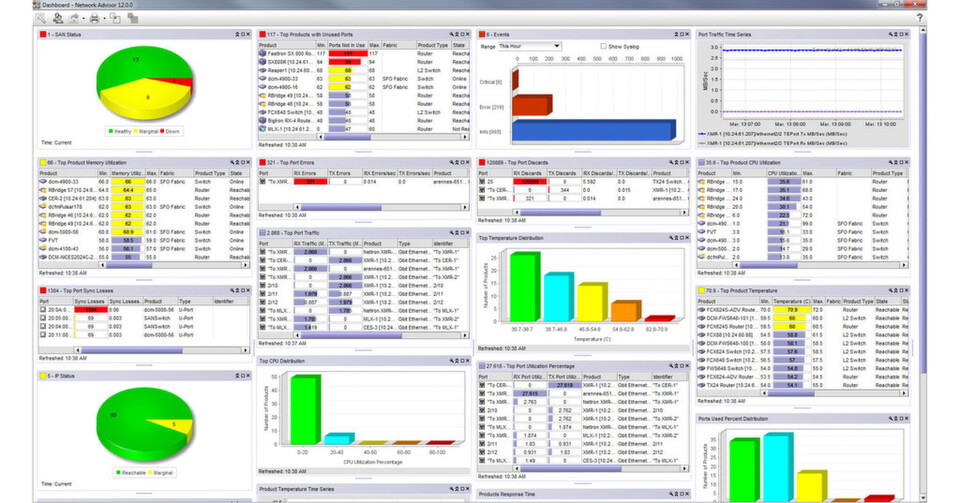Select the FCX624S-ADV Router temperature row
960x503 pixels.
803,310
